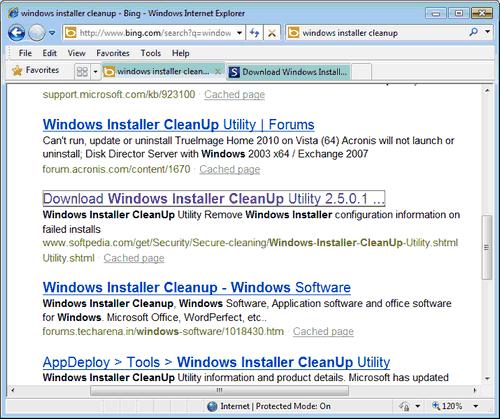
Task: Open the Favorites star button
Action: 36,70
